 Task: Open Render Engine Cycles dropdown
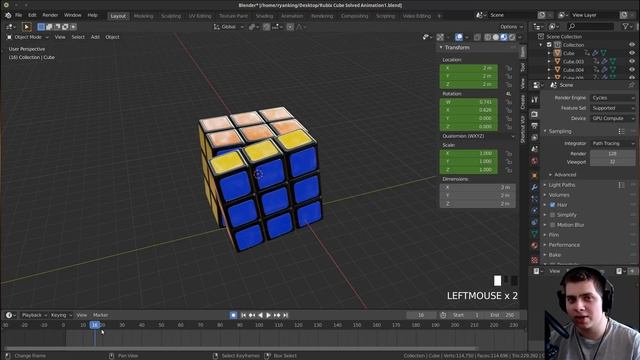(613, 98)
